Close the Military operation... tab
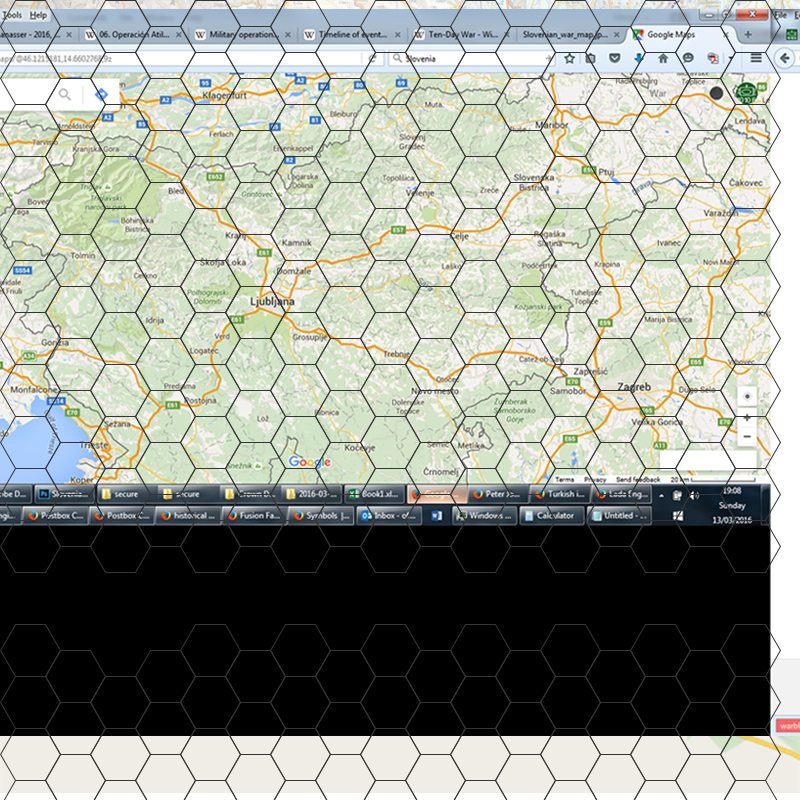The width and height of the screenshot is (800, 800). [x=288, y=35]
